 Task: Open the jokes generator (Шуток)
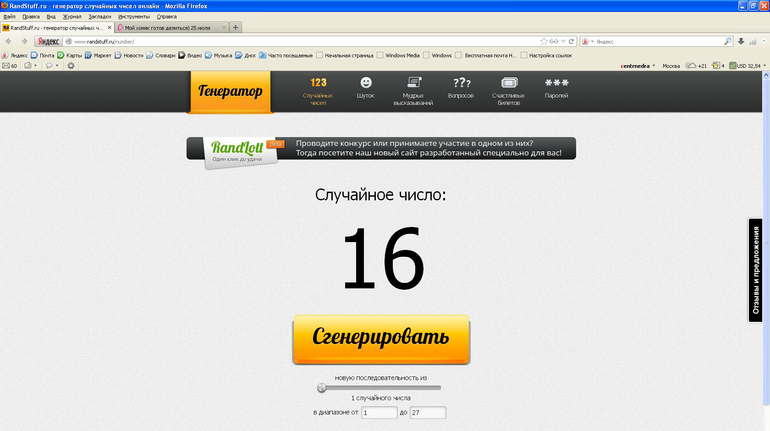[366, 88]
